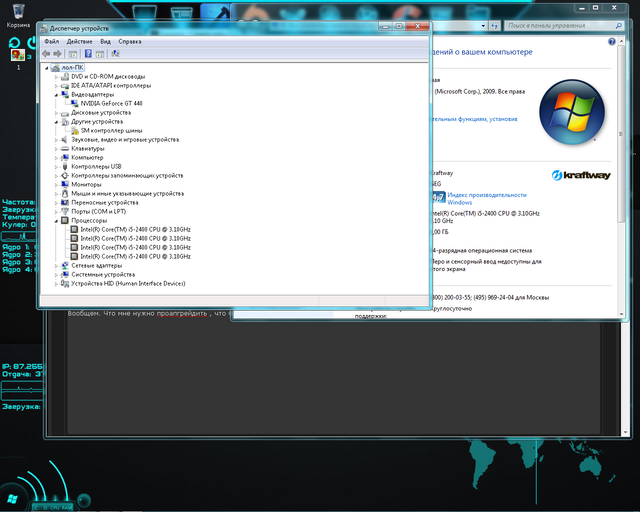Screen dimensions: 640x512
Task: Click the sound devices speaker icon
Action: (64, 140)
